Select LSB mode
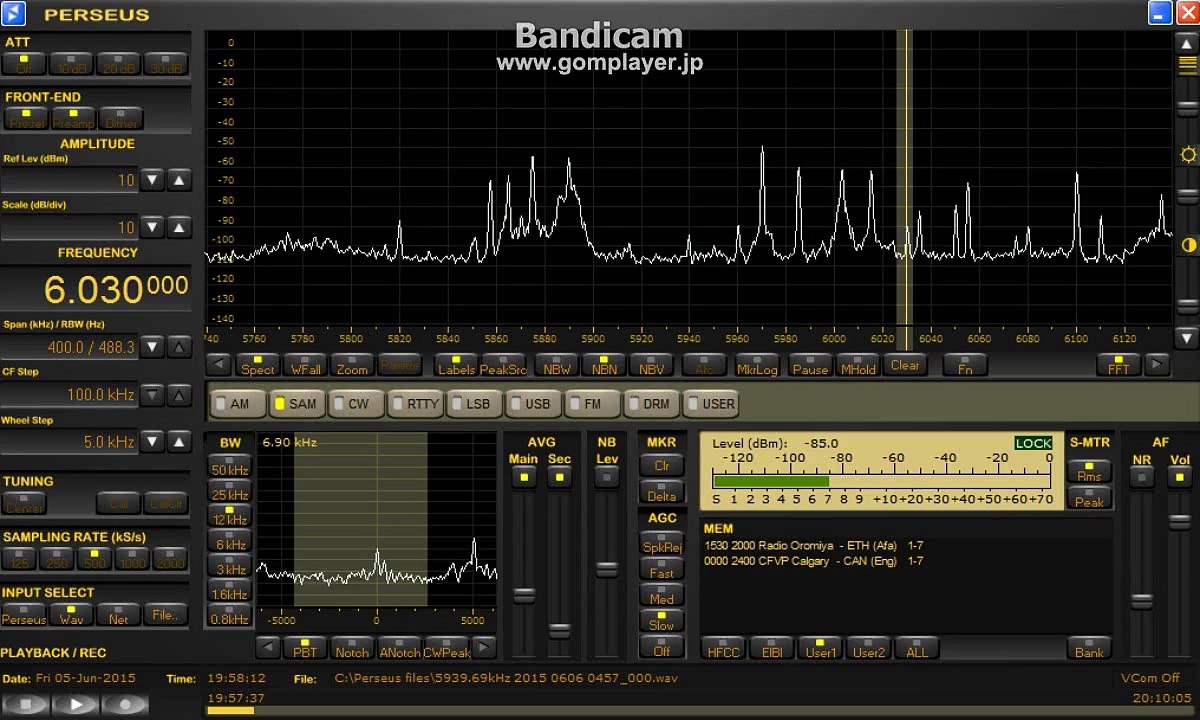Viewport: 1200px width, 720px height. click(473, 404)
